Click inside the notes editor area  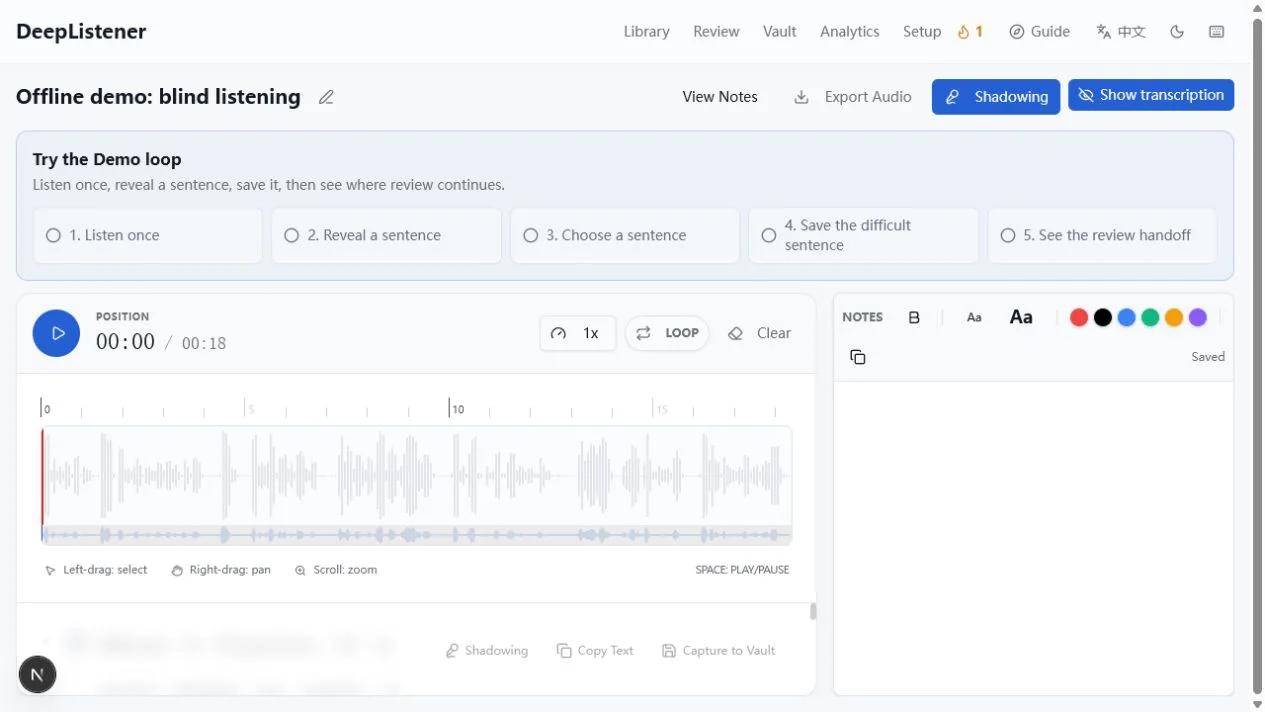[1033, 537]
